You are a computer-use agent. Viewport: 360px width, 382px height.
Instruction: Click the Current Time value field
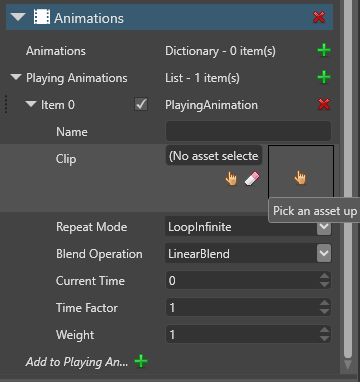pyautogui.click(x=242, y=281)
